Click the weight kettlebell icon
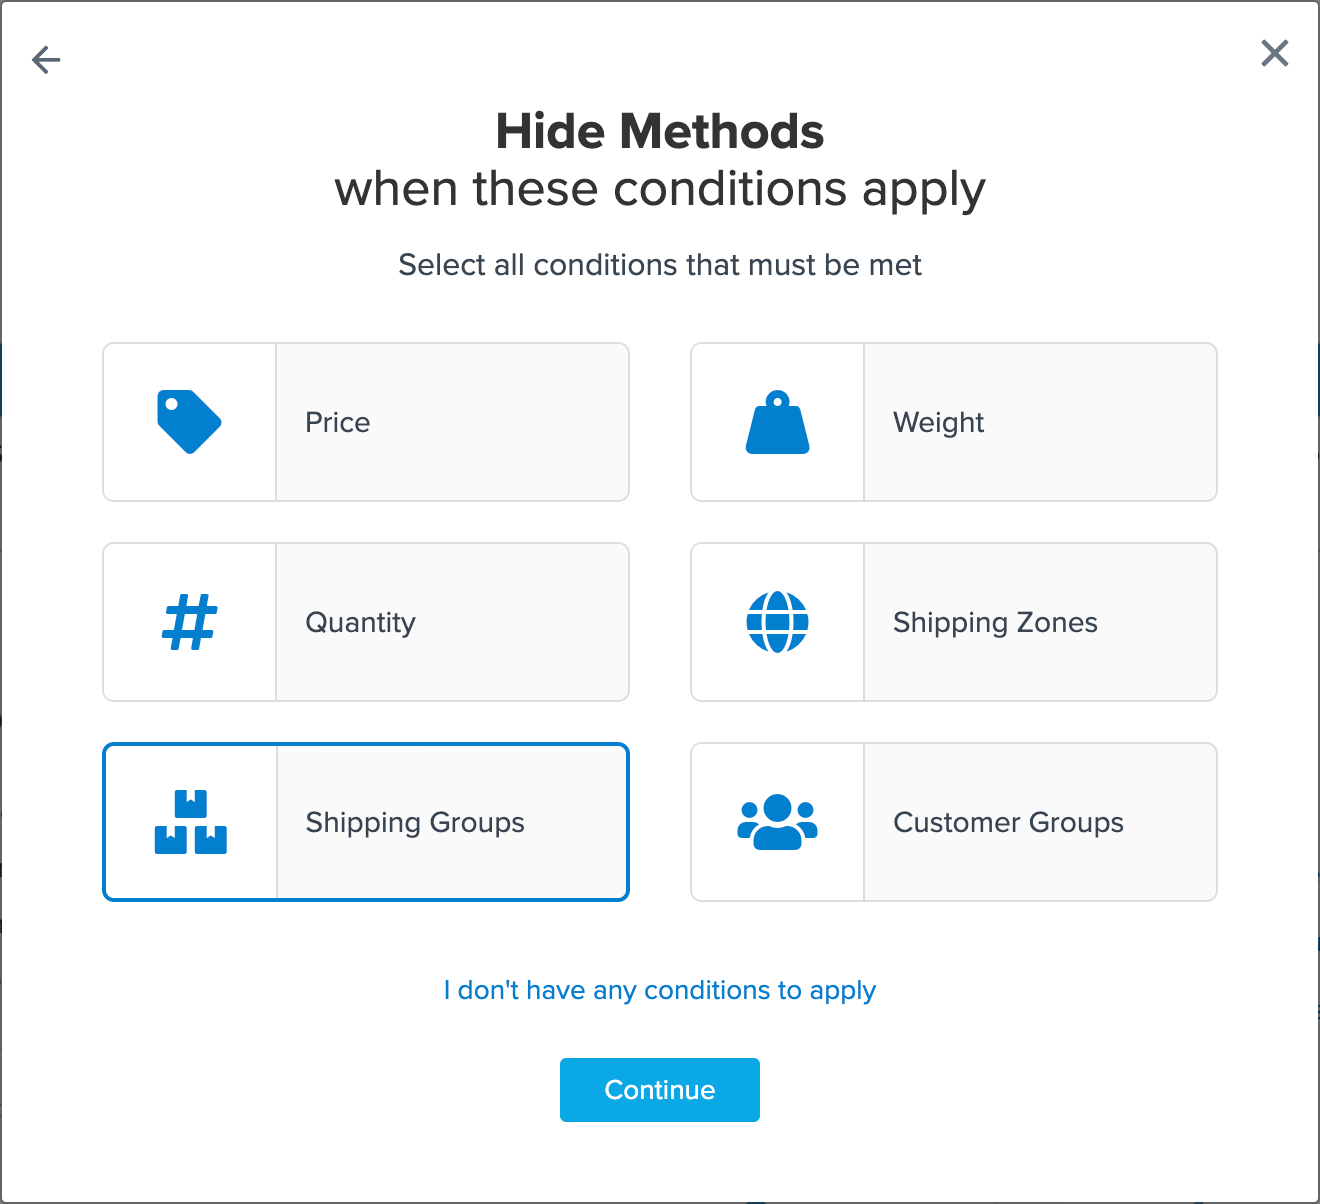1320x1204 pixels. click(777, 422)
